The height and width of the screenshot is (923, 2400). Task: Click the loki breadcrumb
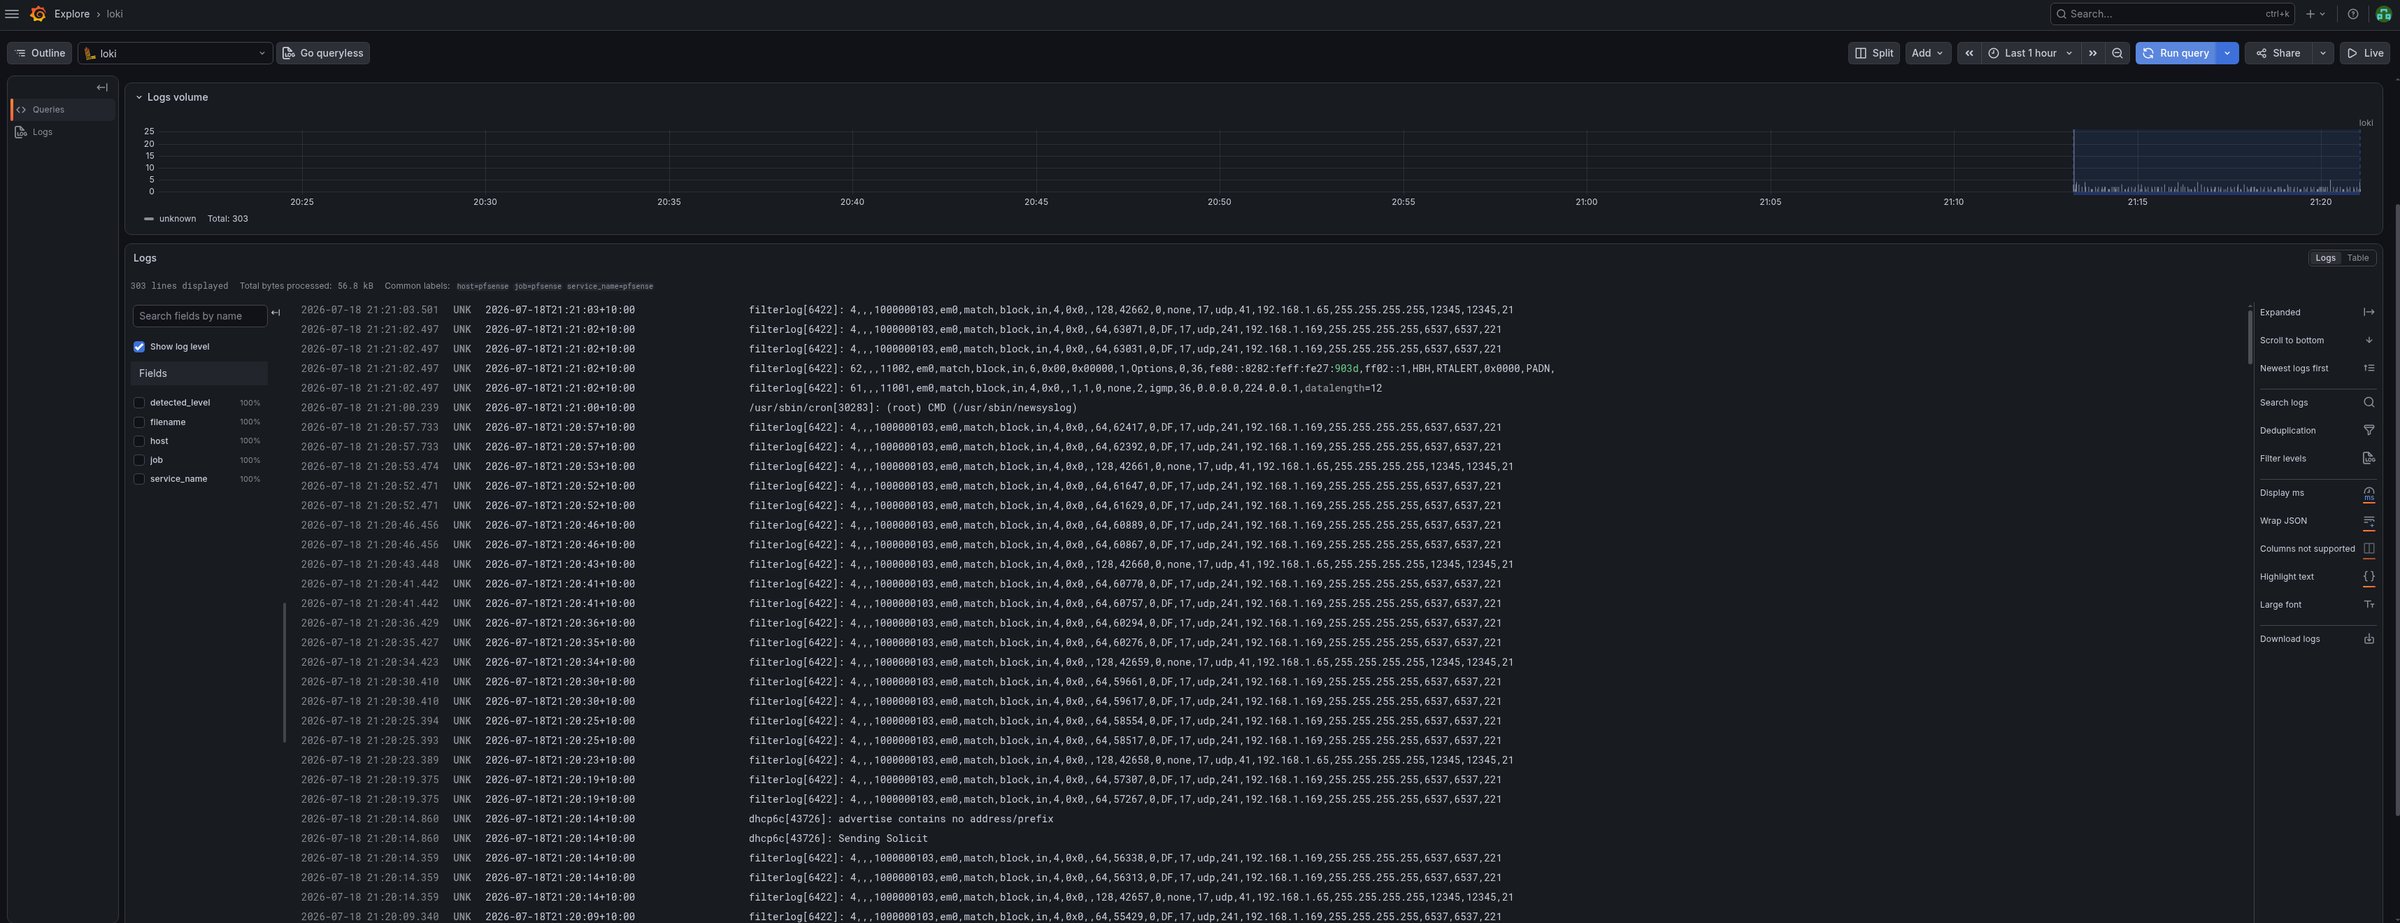(115, 14)
